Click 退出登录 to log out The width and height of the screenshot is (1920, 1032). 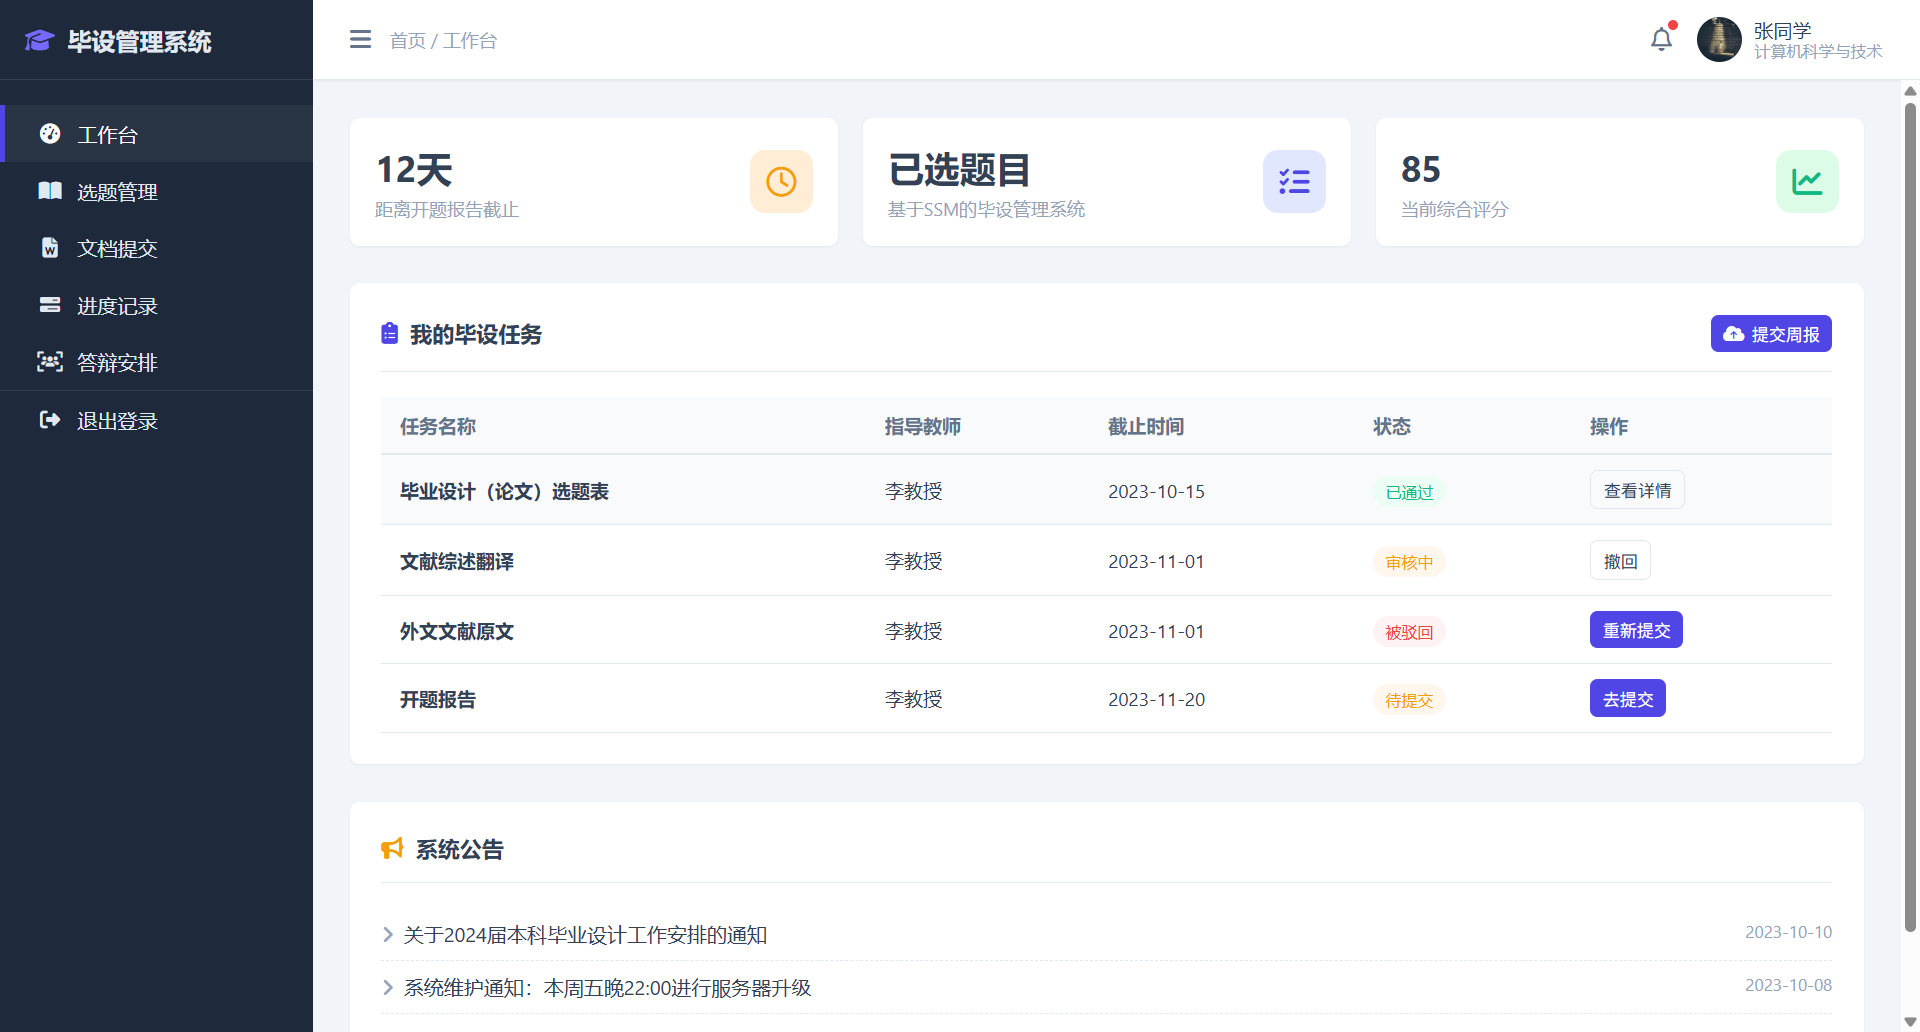117,421
